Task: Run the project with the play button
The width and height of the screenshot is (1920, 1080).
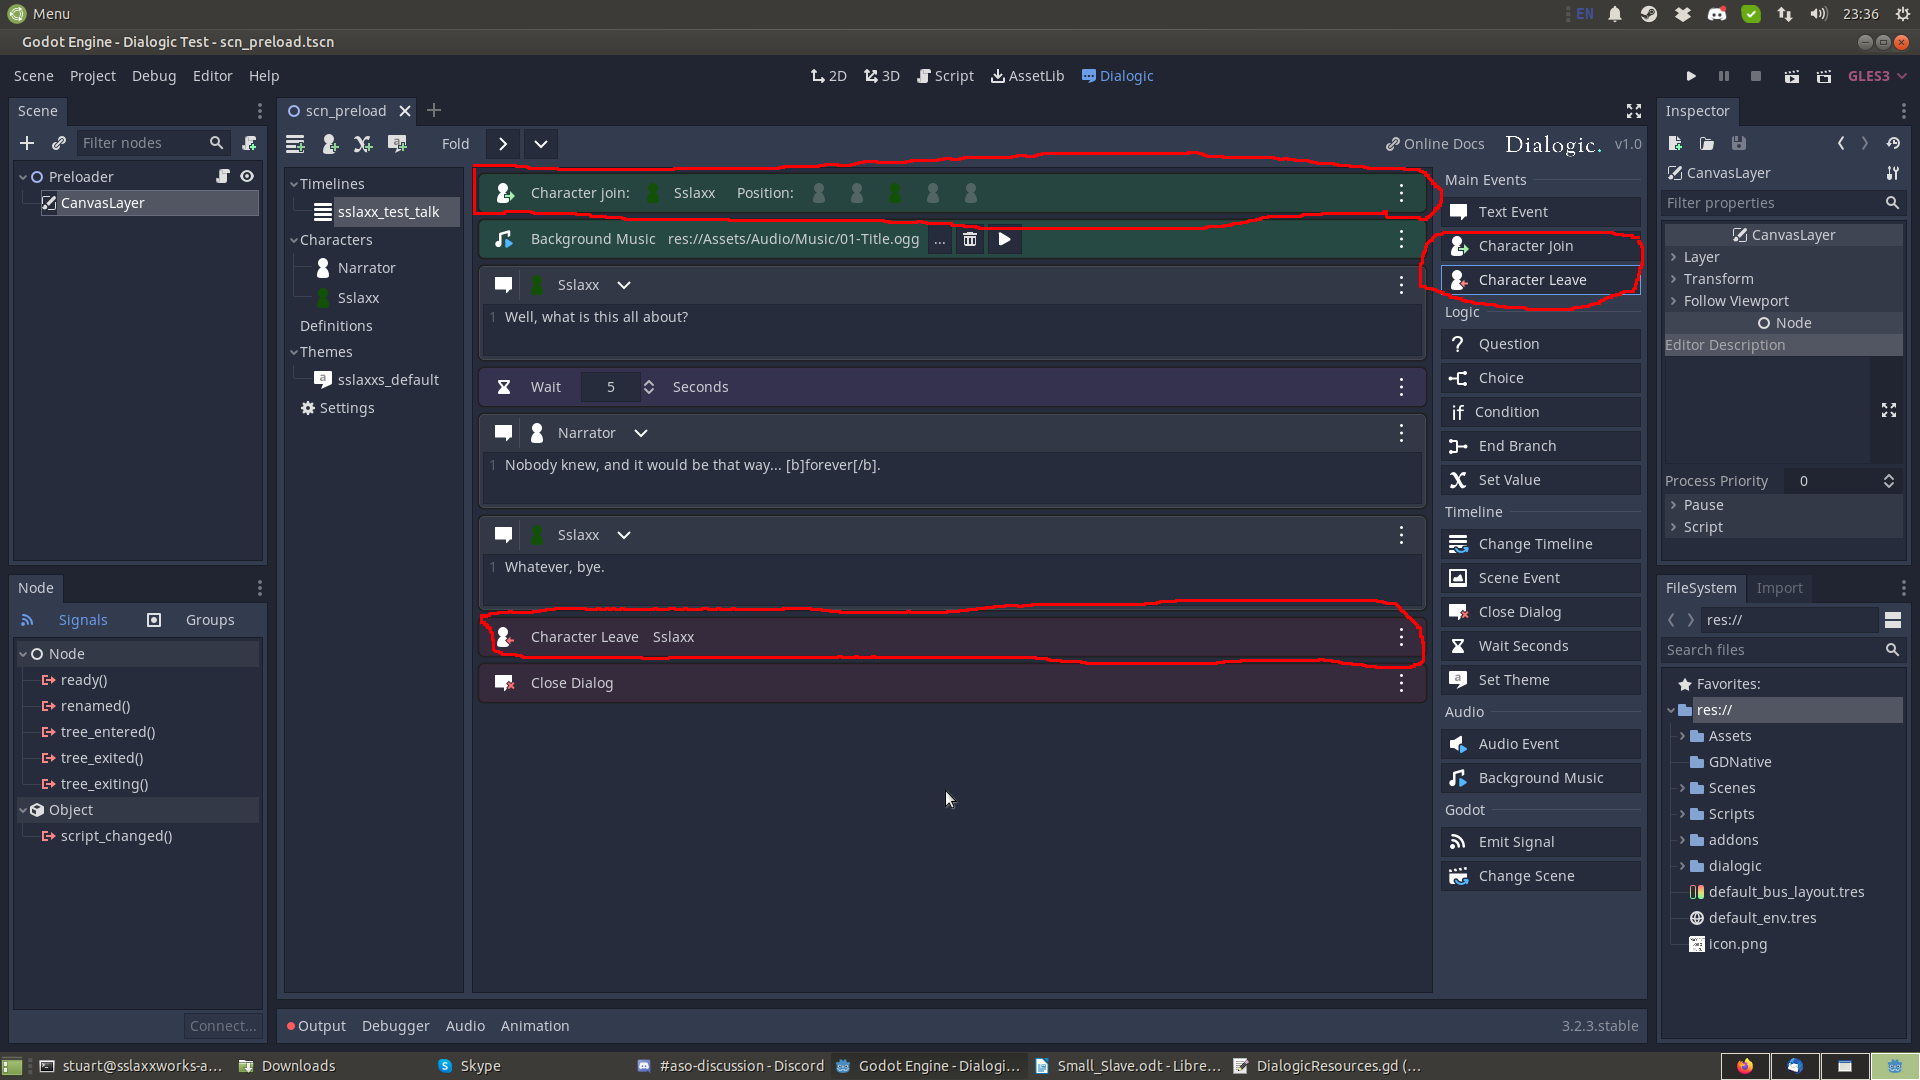Action: [x=1691, y=76]
